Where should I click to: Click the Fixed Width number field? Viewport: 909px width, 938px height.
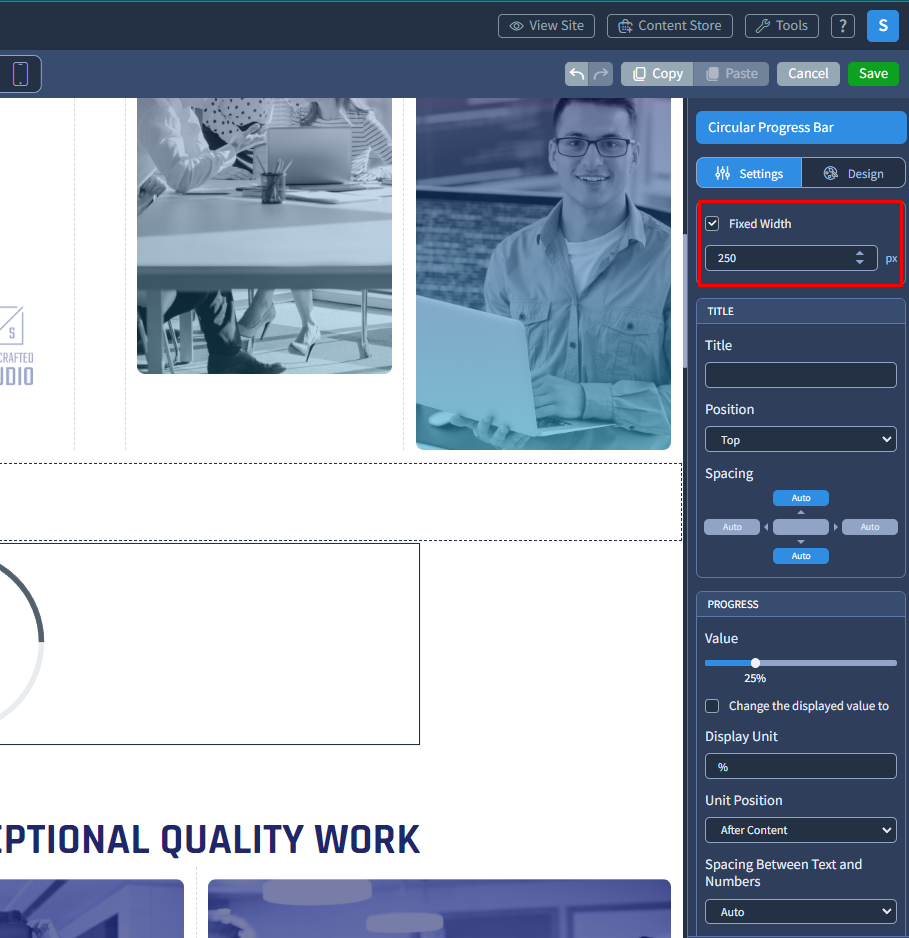point(791,258)
